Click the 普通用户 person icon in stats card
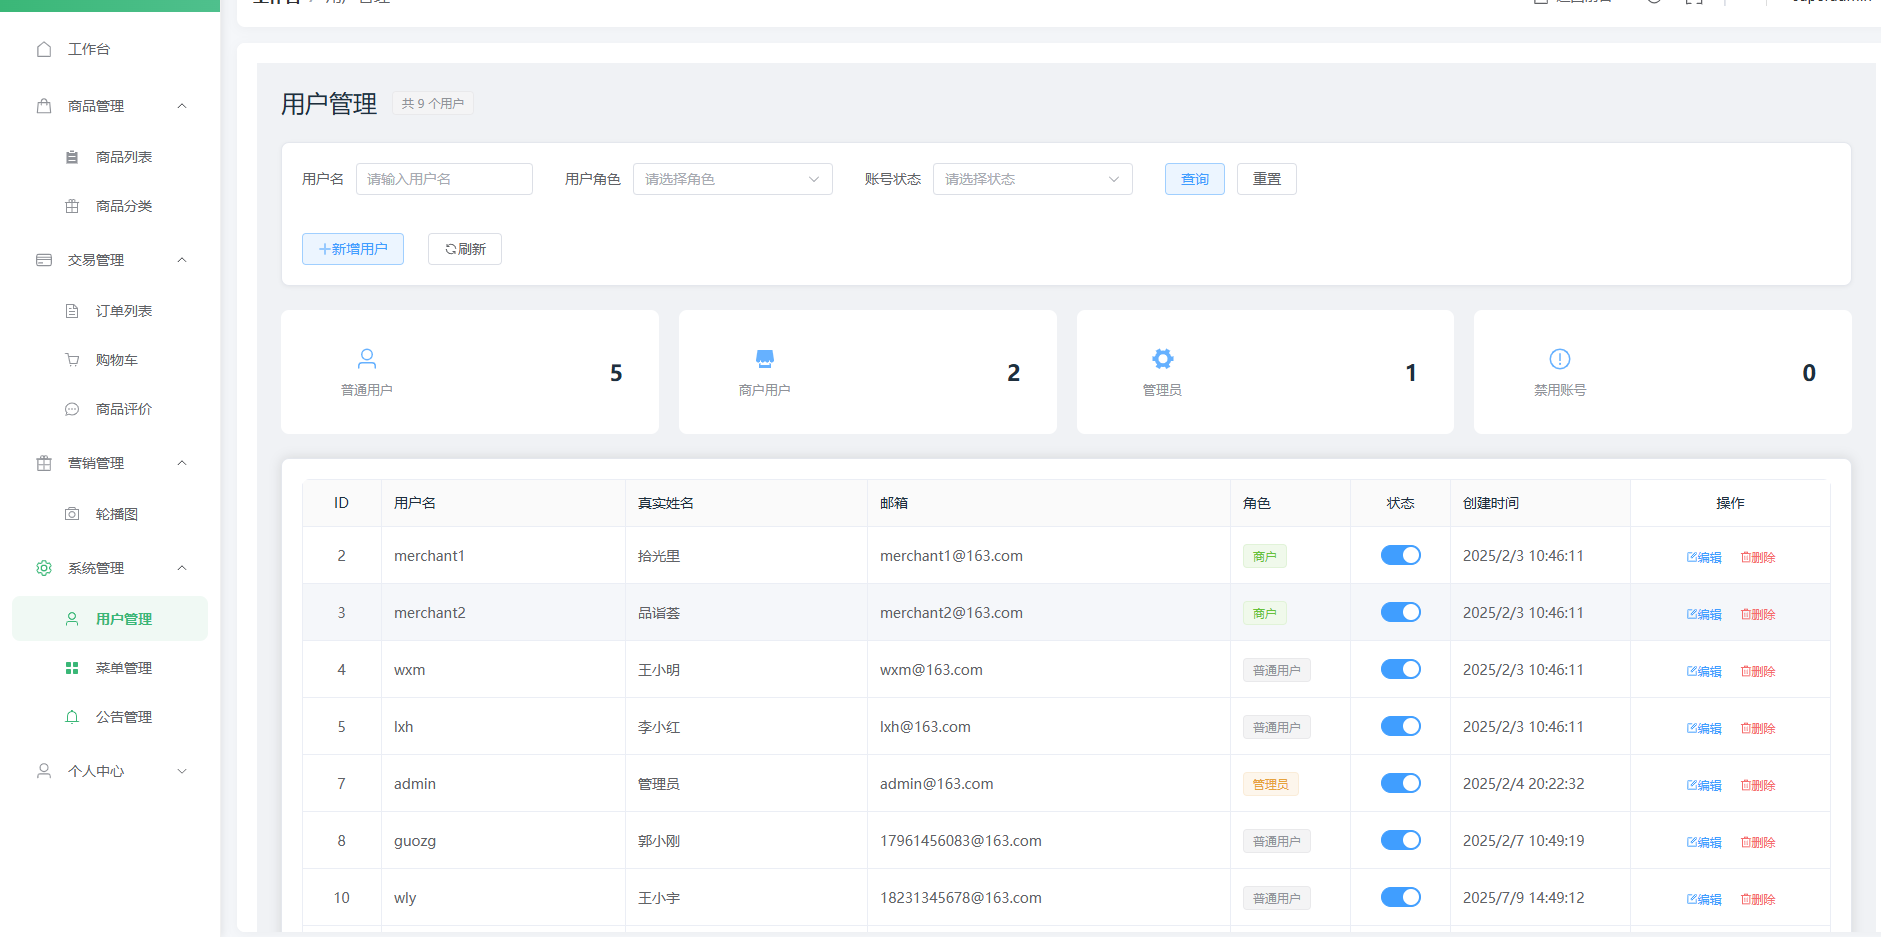The width and height of the screenshot is (1881, 937). click(367, 359)
